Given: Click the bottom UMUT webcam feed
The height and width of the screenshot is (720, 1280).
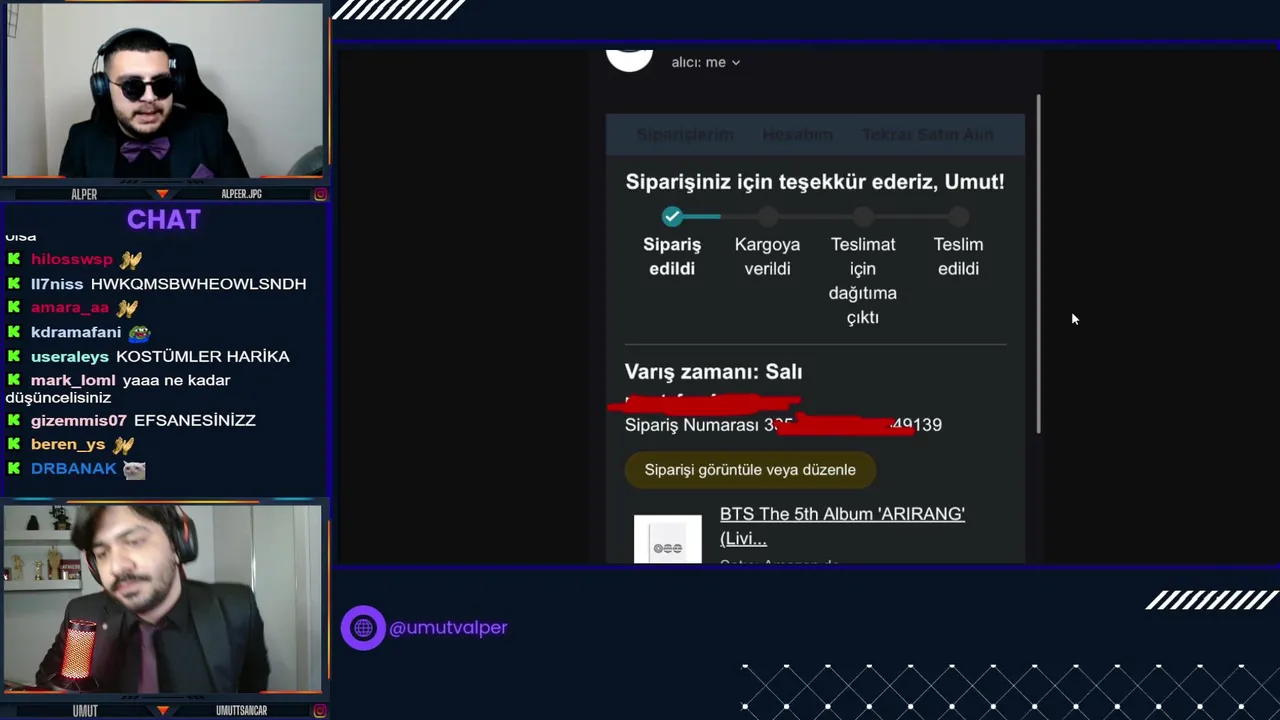Looking at the screenshot, I should coord(163,598).
